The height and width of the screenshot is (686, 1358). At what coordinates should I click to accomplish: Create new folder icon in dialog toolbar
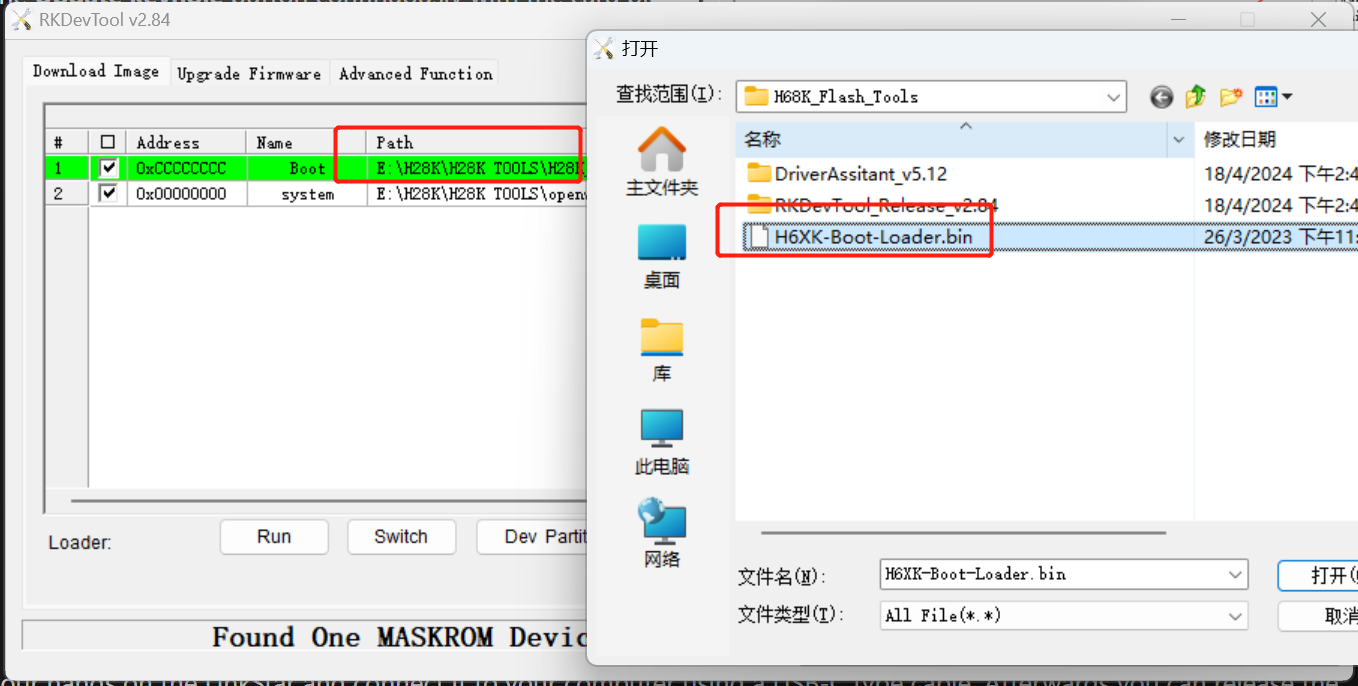pyautogui.click(x=1231, y=97)
